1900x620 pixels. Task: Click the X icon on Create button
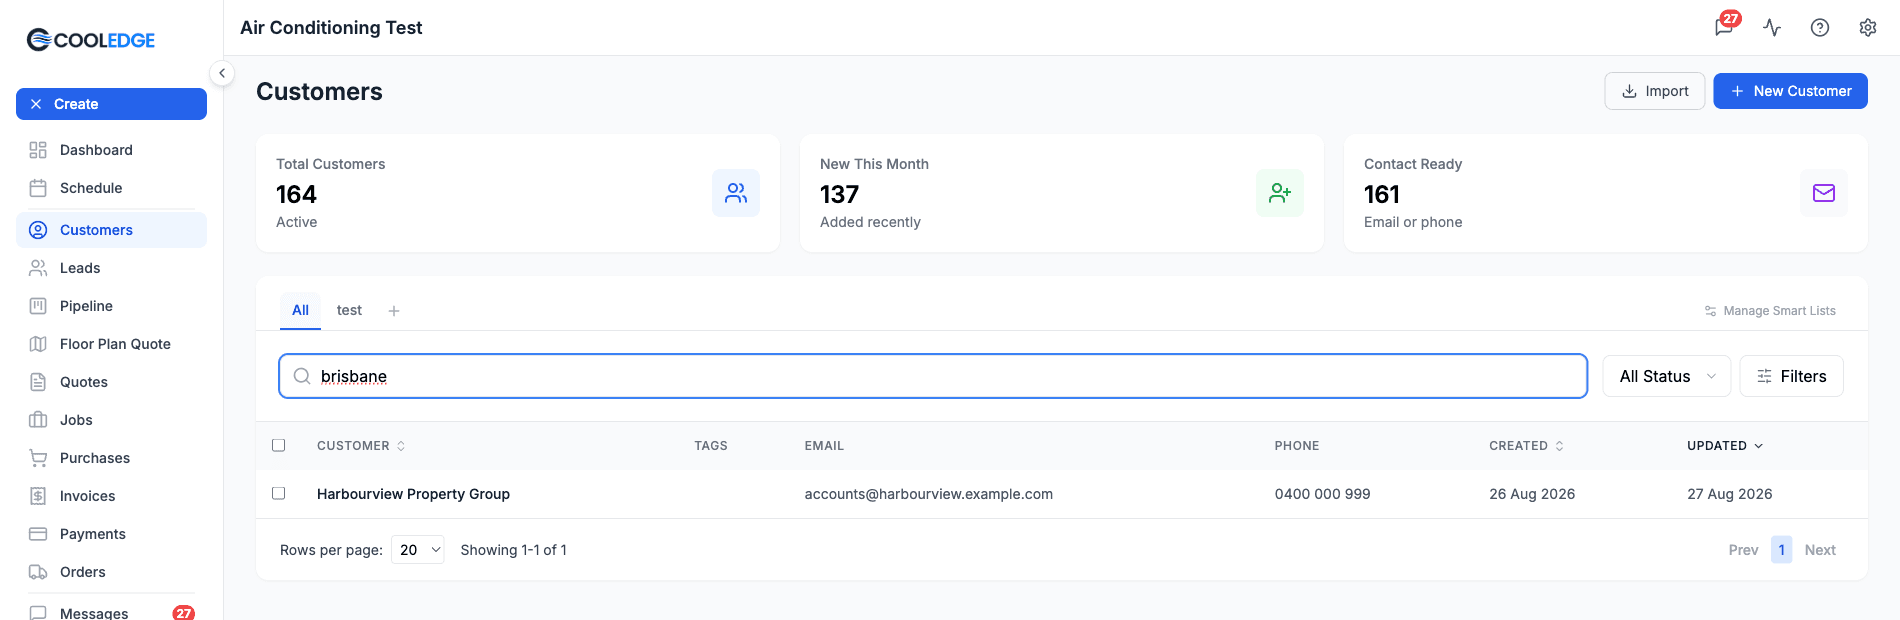pos(36,104)
